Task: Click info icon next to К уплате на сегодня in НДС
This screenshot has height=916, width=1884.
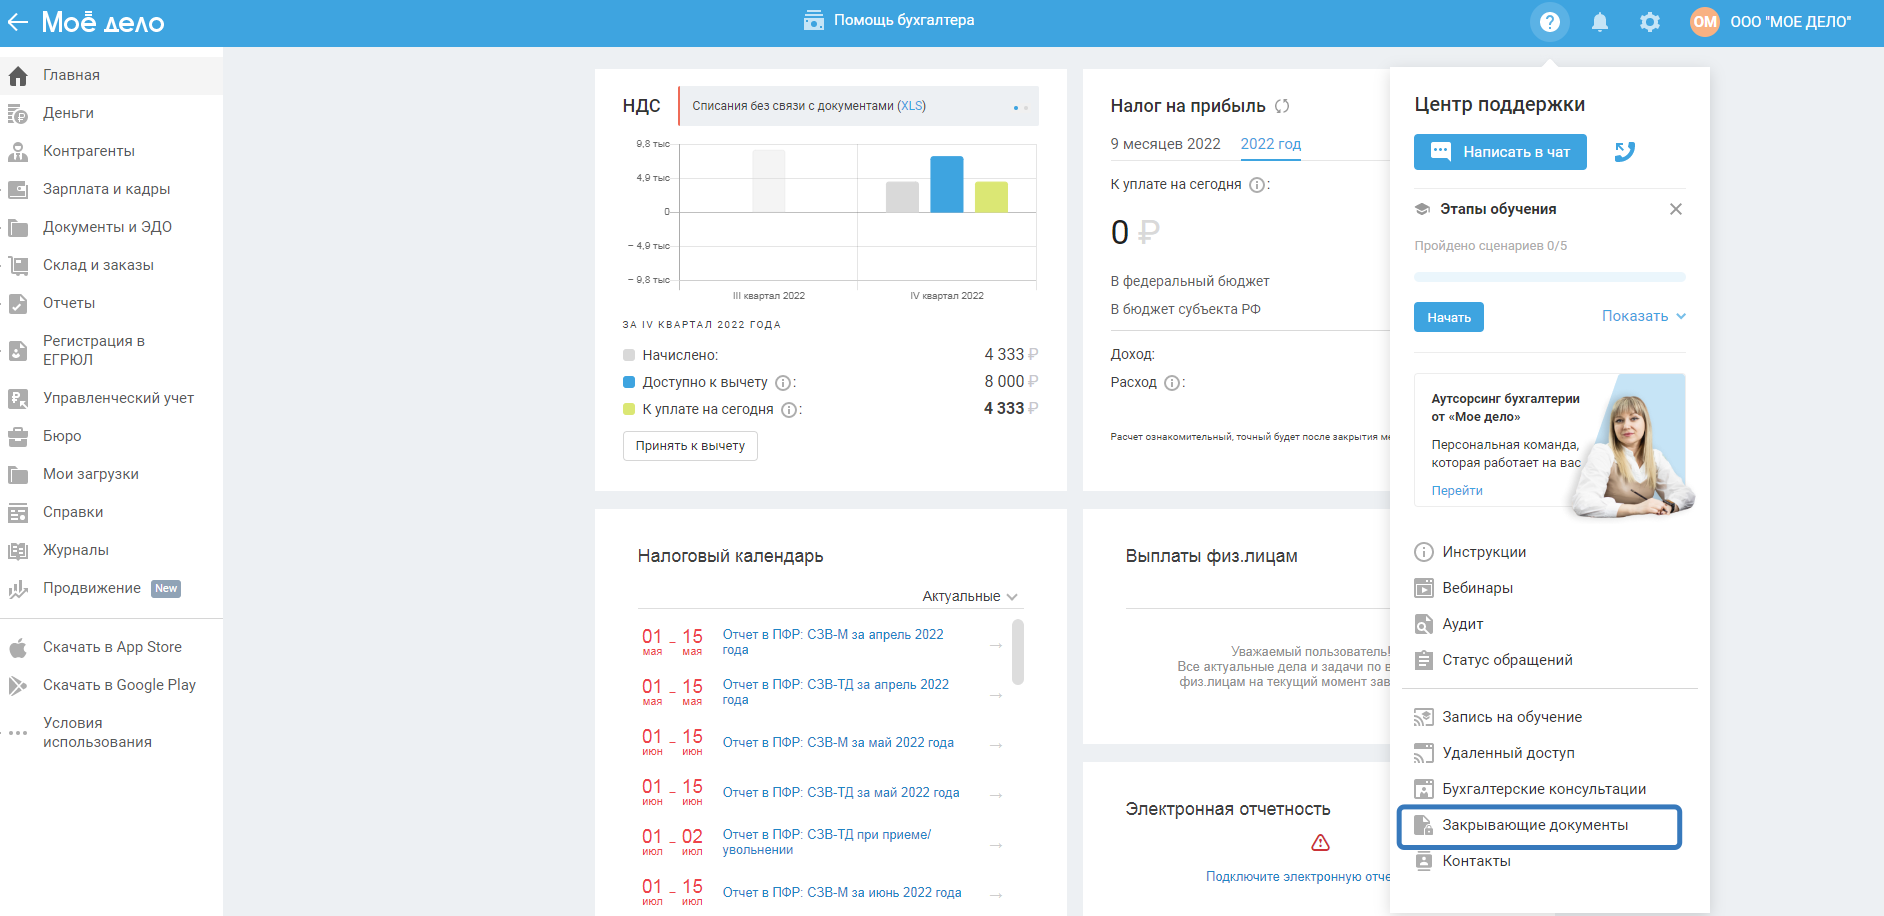Action: (x=789, y=410)
